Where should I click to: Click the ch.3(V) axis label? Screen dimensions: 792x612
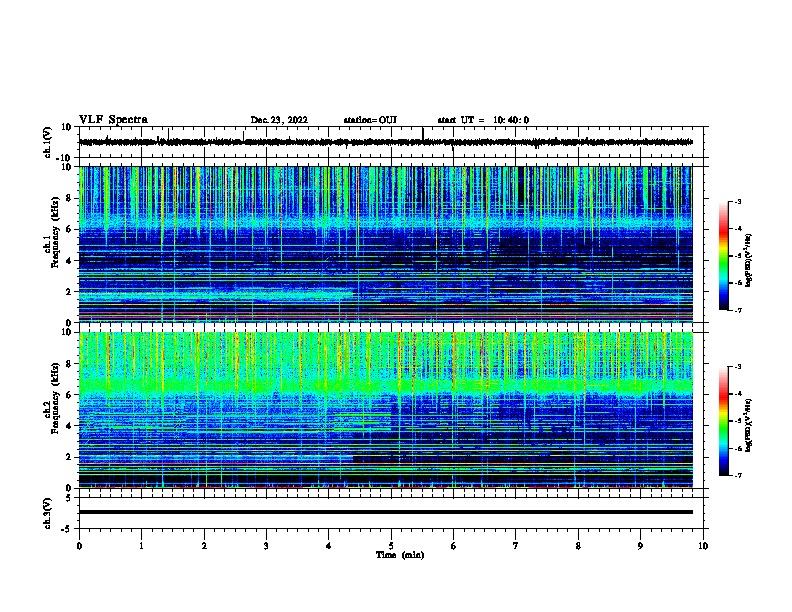coord(48,513)
